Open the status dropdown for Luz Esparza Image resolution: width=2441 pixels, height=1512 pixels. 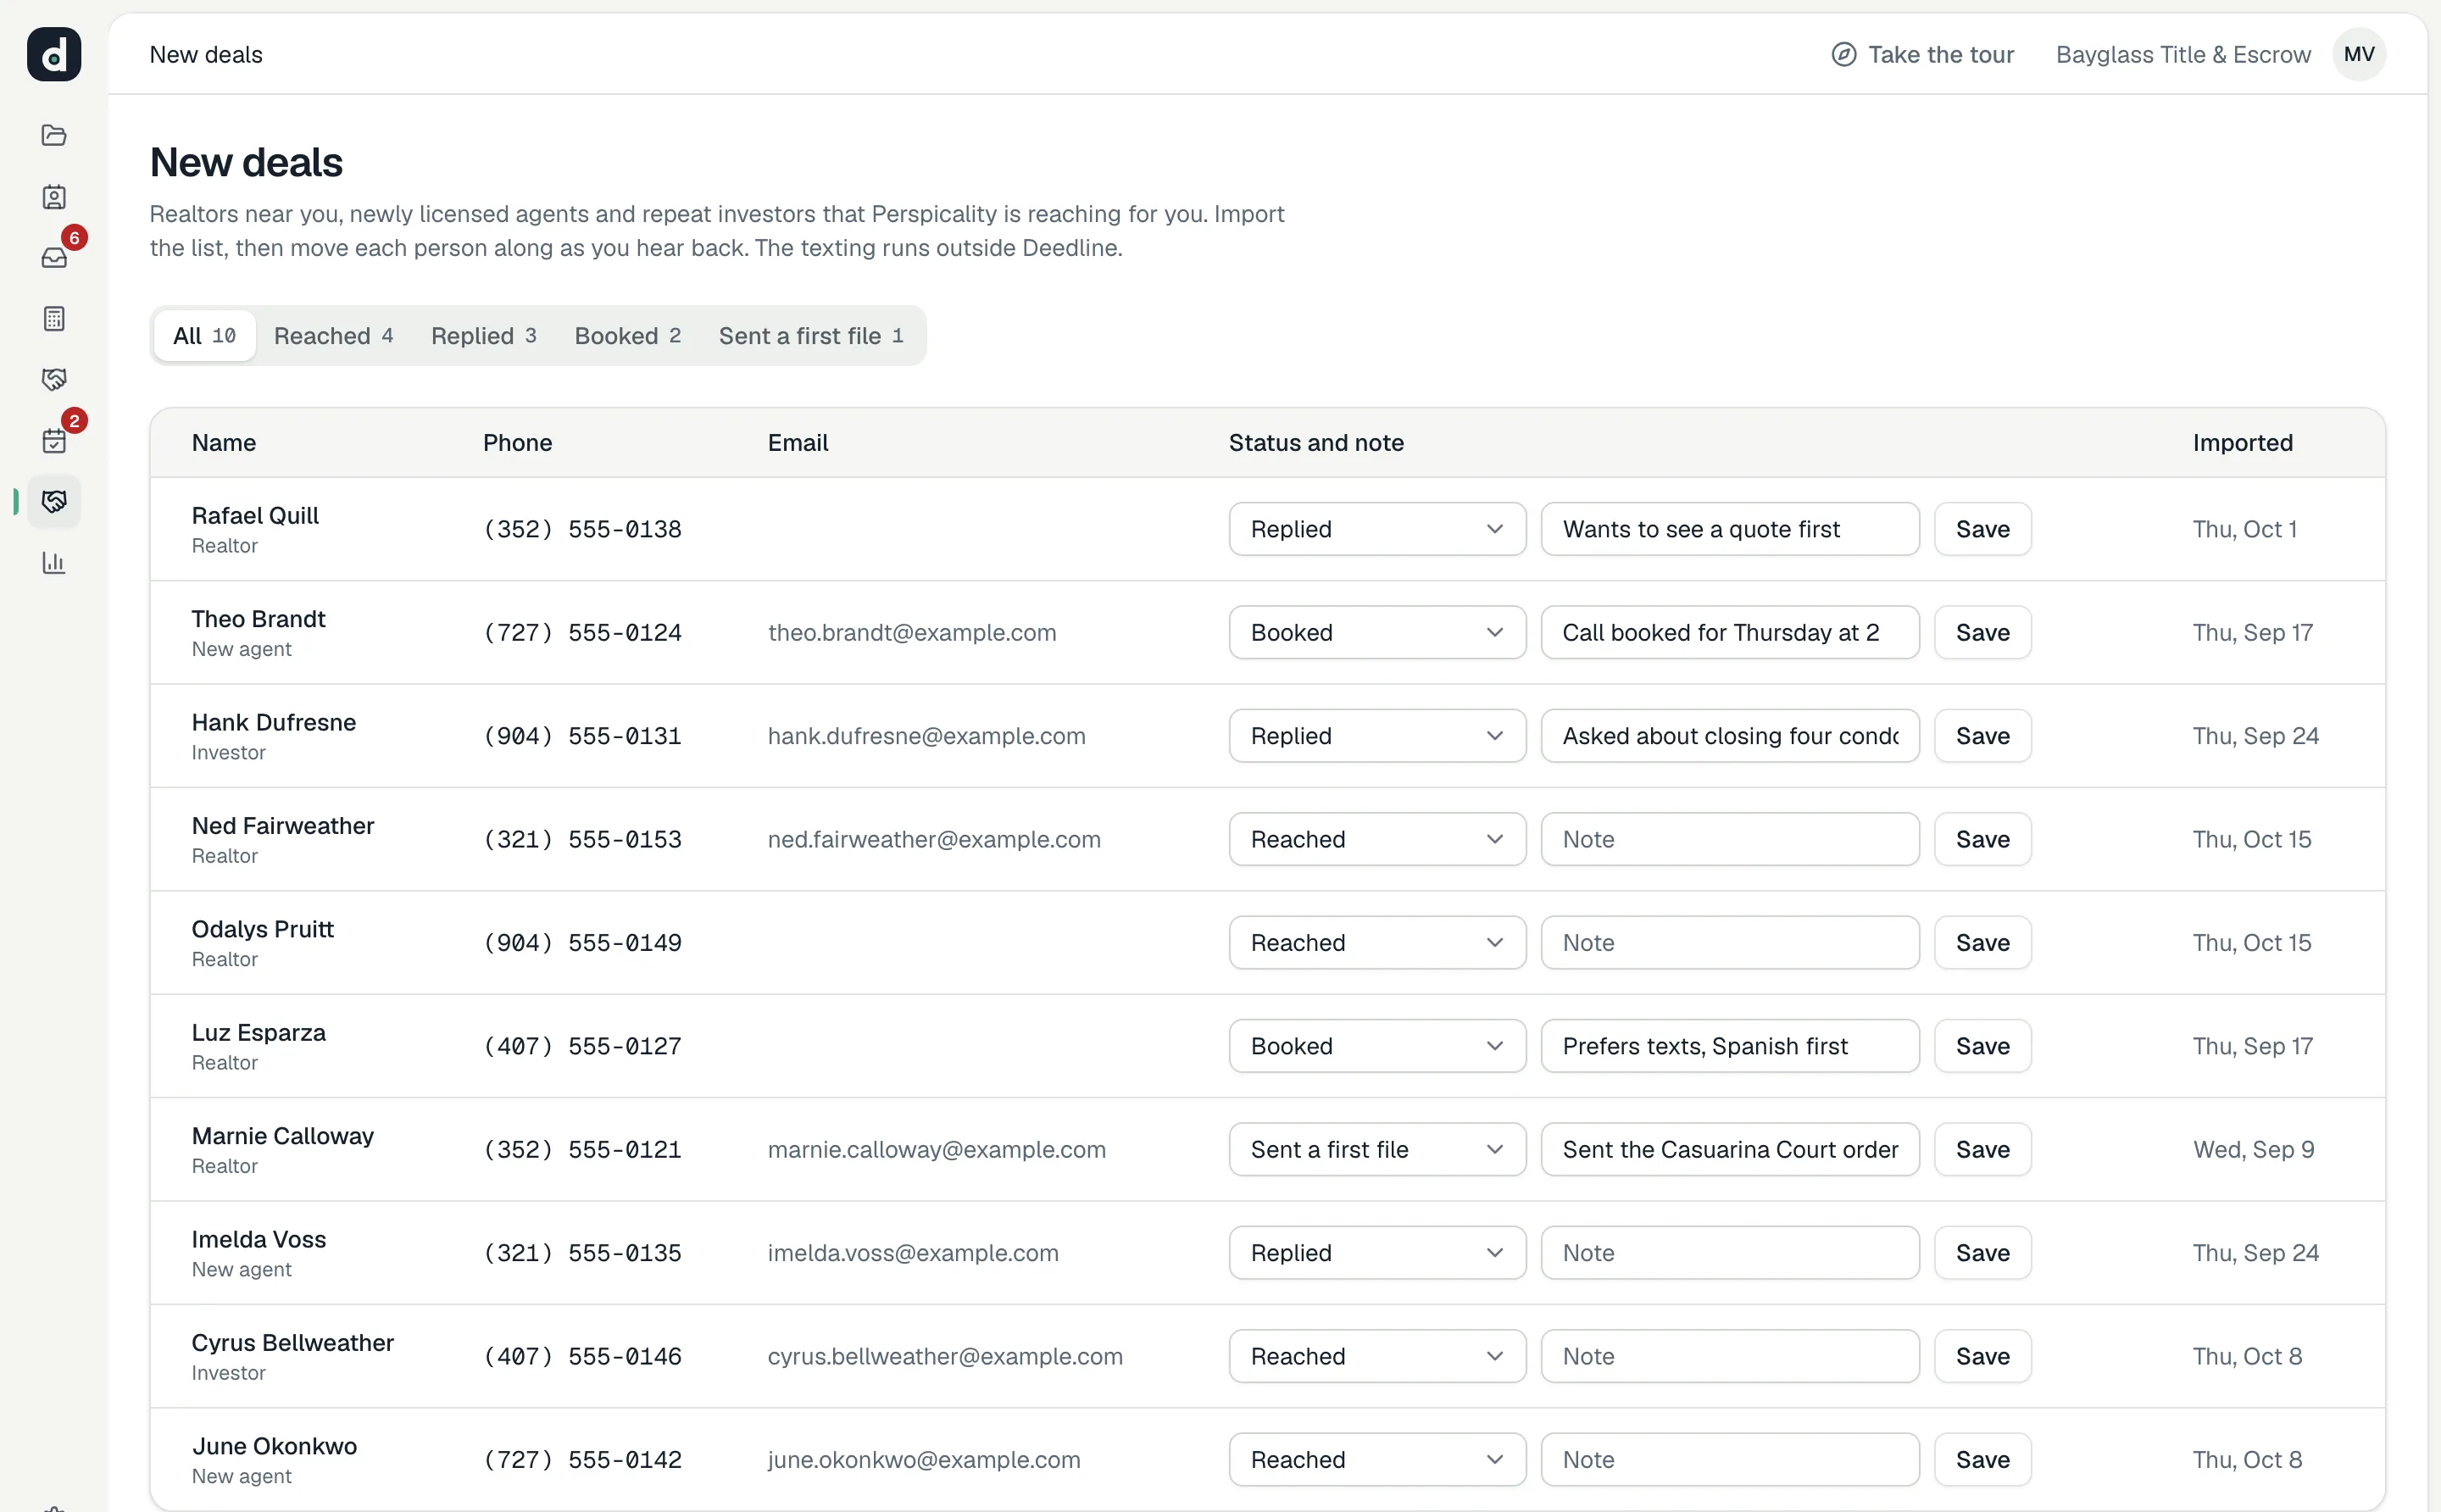1377,1046
